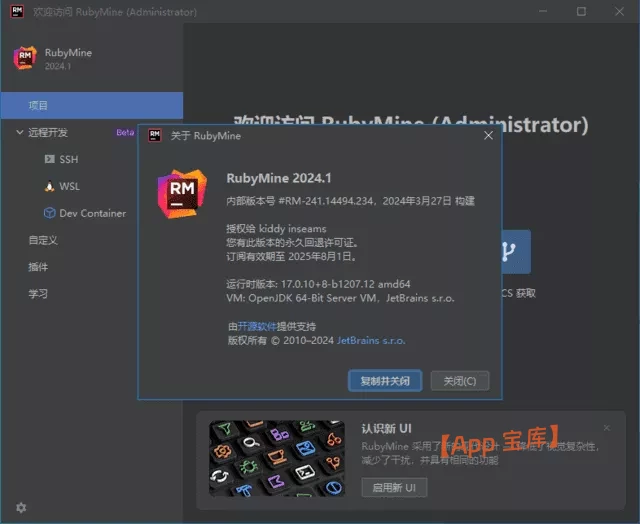
Task: Click the line '订阅有效期至 2025年8月1日'
Action: coord(291,256)
